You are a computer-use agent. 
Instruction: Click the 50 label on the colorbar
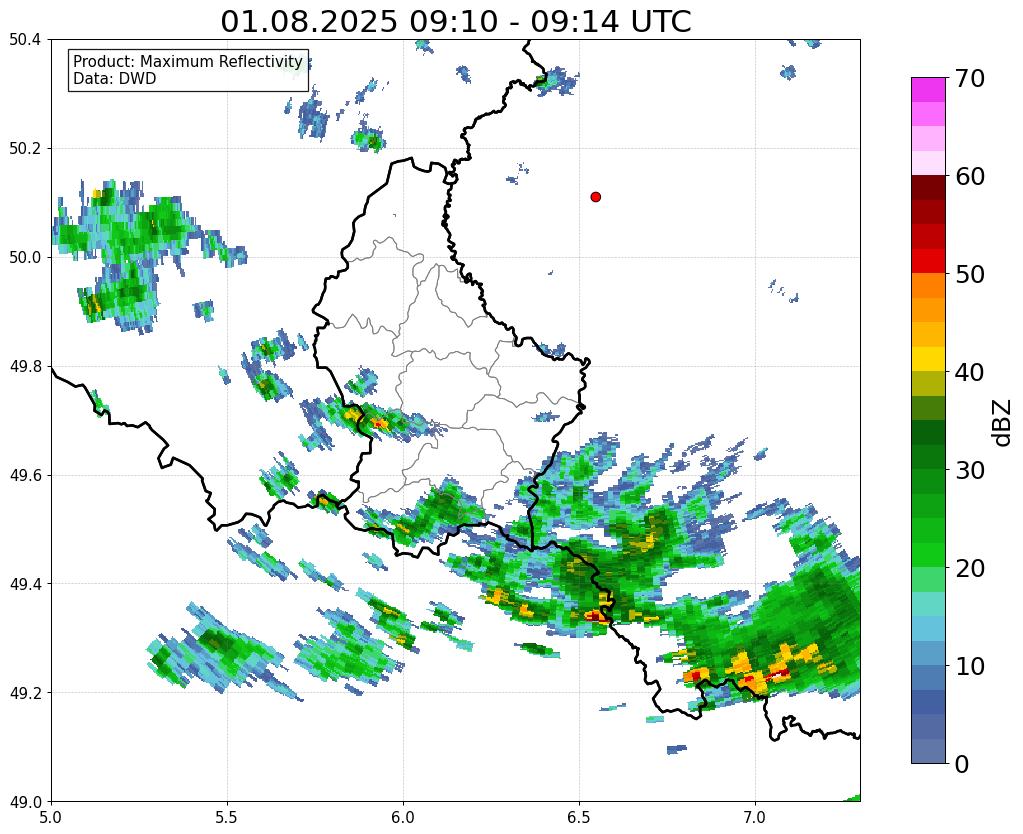969,274
